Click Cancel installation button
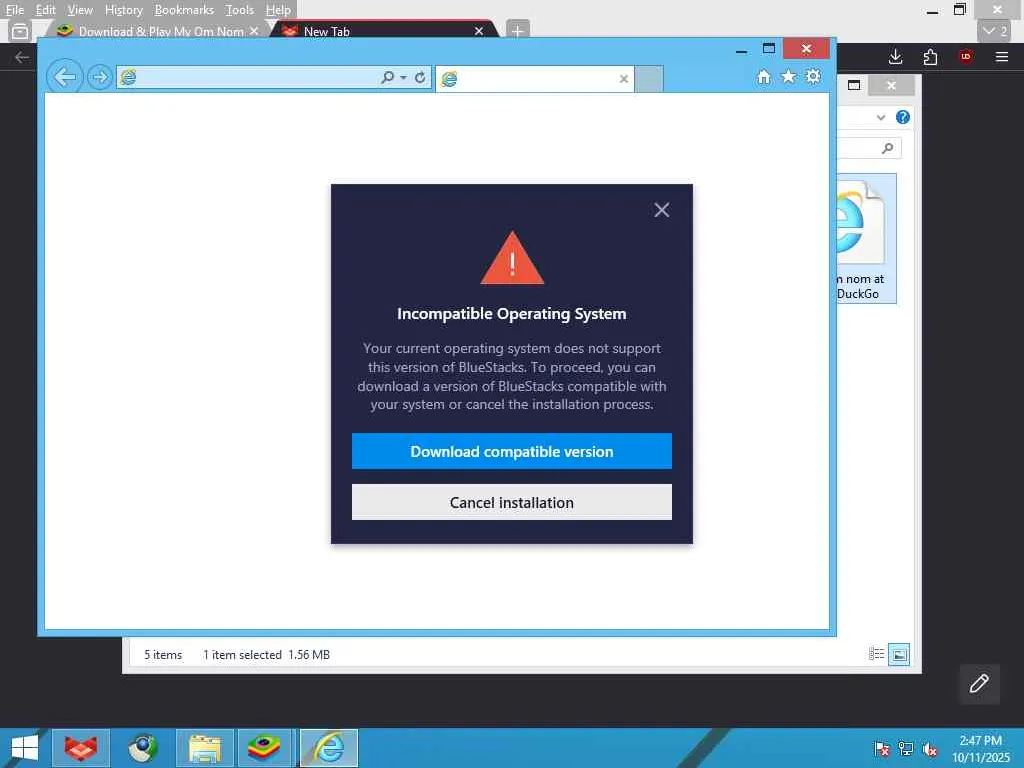Image resolution: width=1024 pixels, height=768 pixels. [x=511, y=502]
